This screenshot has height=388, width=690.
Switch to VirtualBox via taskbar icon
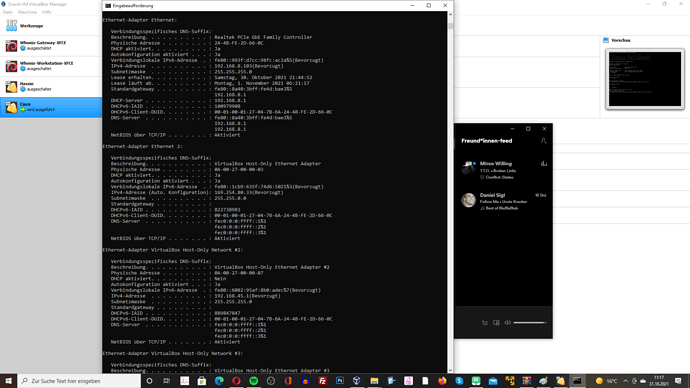[357, 381]
